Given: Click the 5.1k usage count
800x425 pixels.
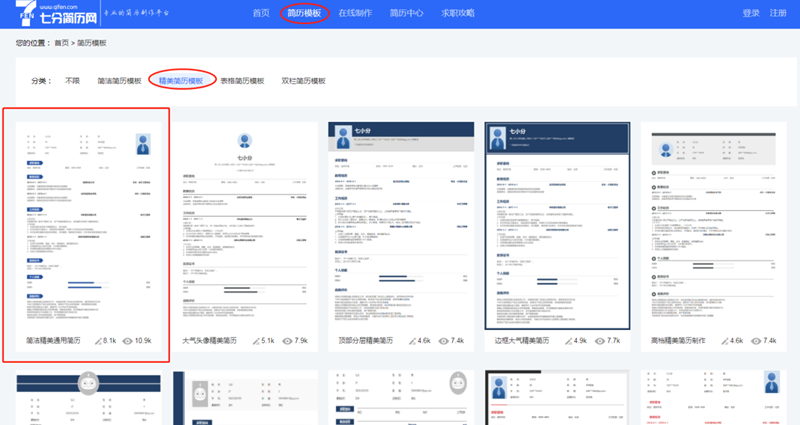Looking at the screenshot, I should pyautogui.click(x=268, y=340).
